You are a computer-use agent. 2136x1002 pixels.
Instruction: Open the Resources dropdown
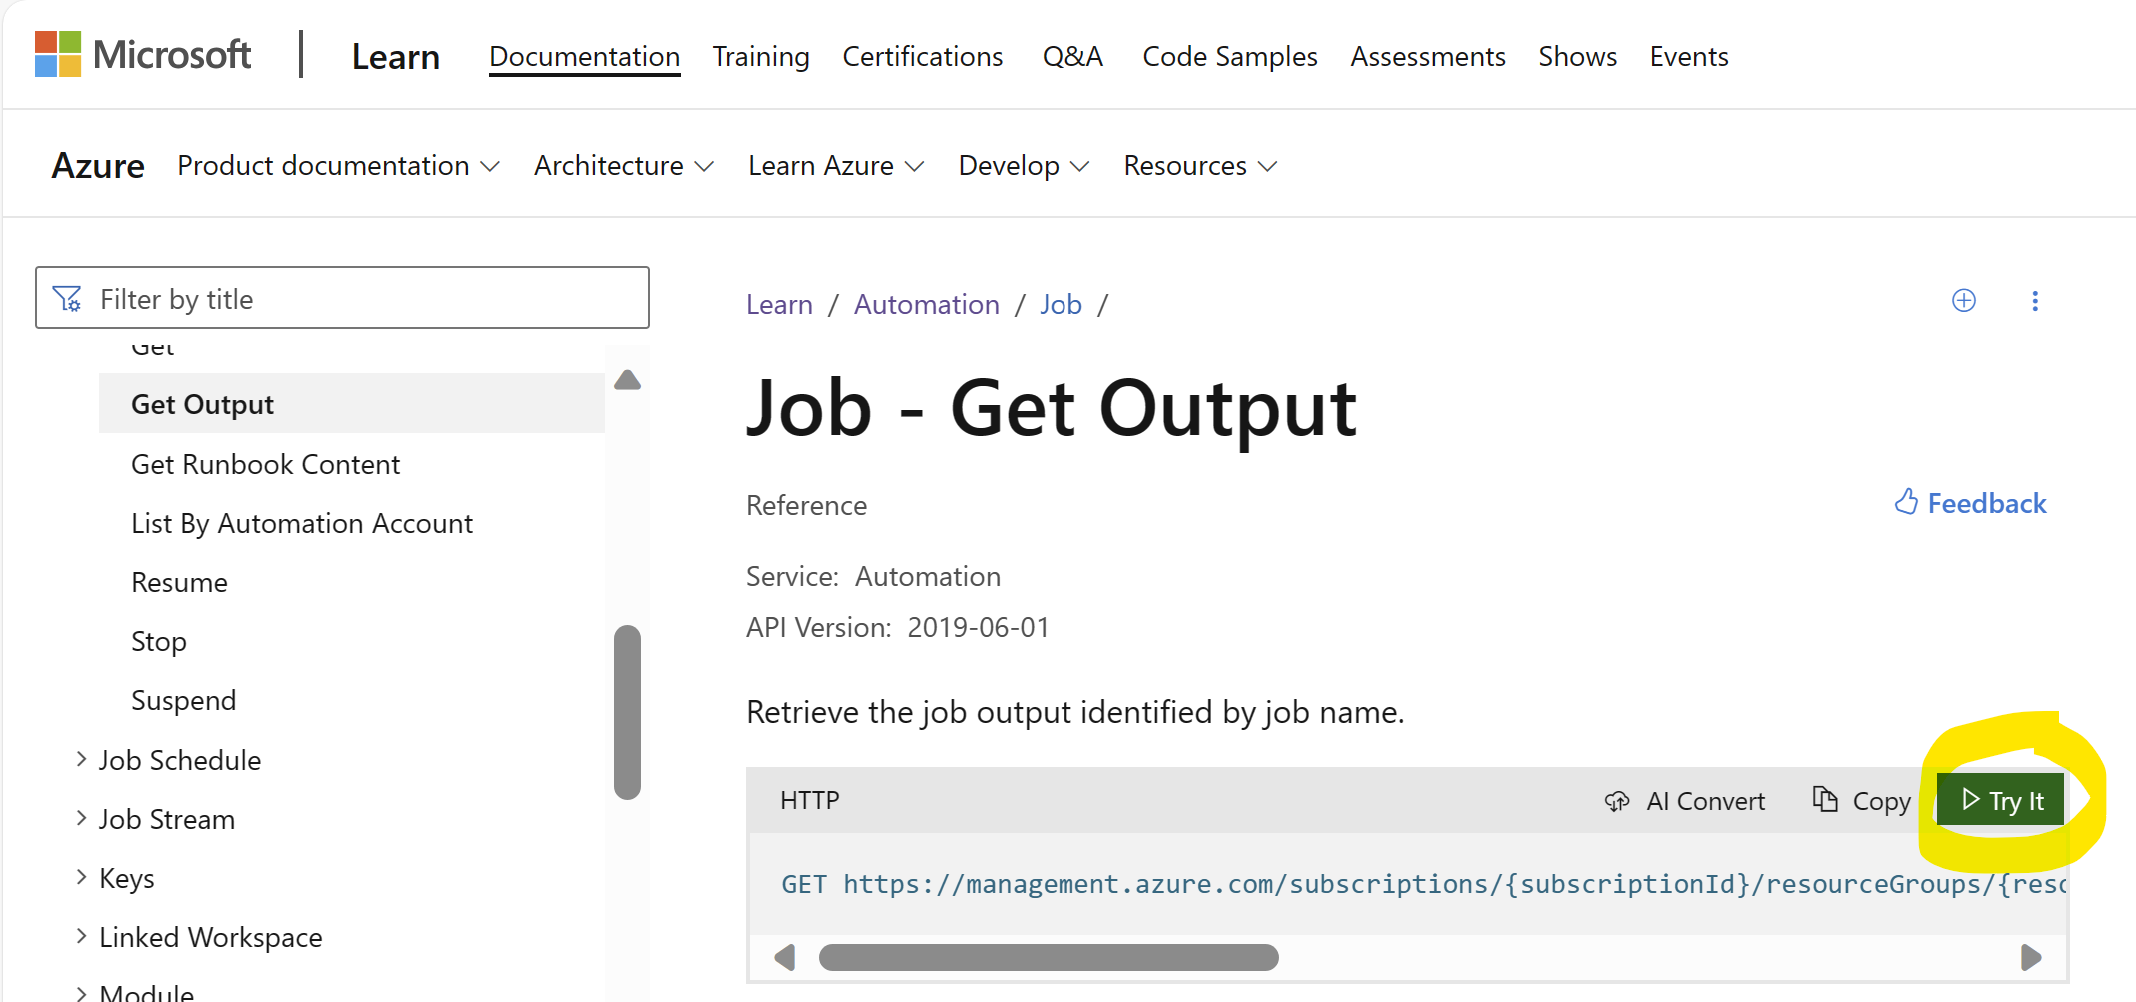pyautogui.click(x=1200, y=165)
